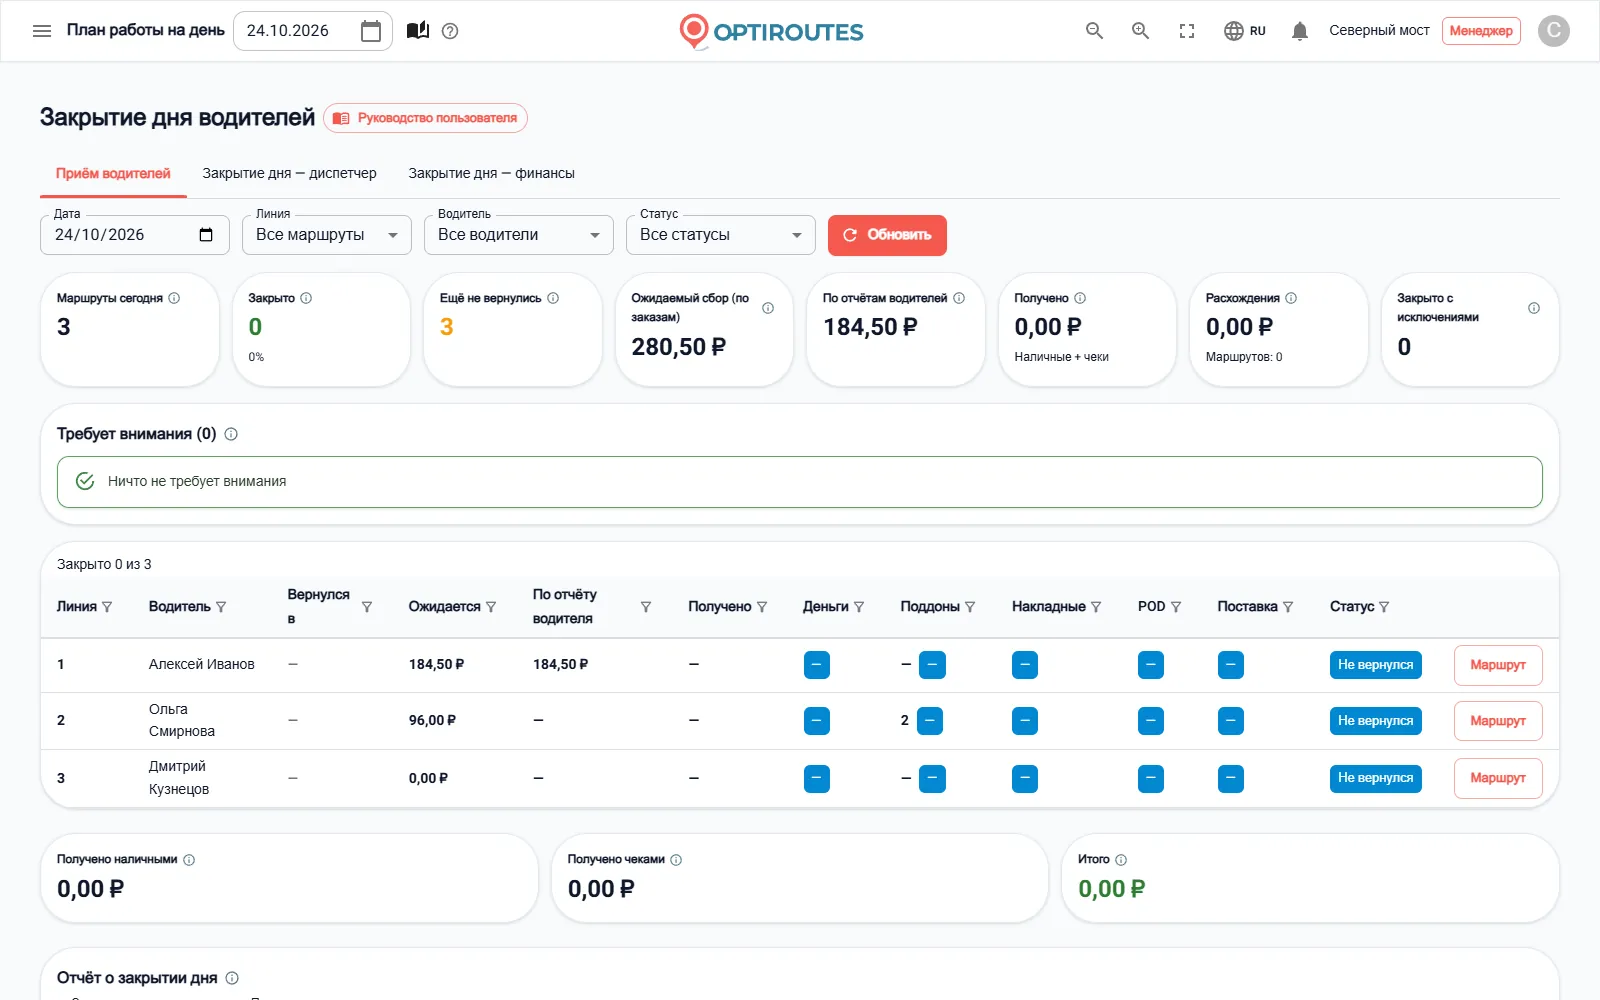This screenshot has width=1600, height=1000.
Task: Focus the Дата filter field 24/10/2026
Action: [135, 235]
